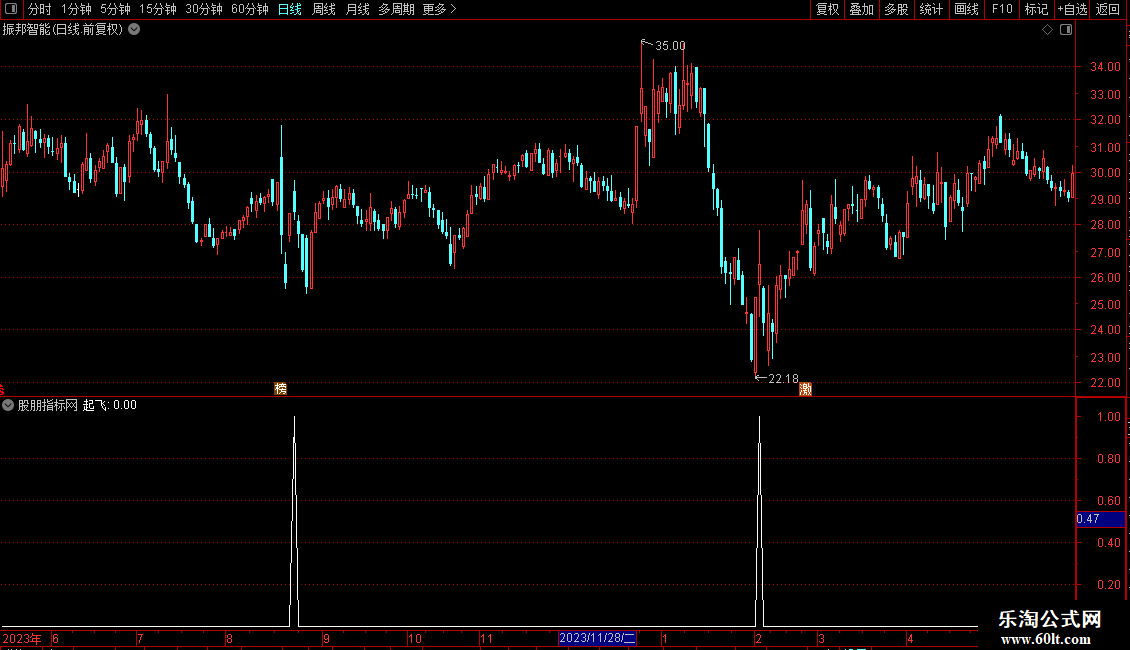Click the 激 marker icon on the chart

tap(806, 389)
